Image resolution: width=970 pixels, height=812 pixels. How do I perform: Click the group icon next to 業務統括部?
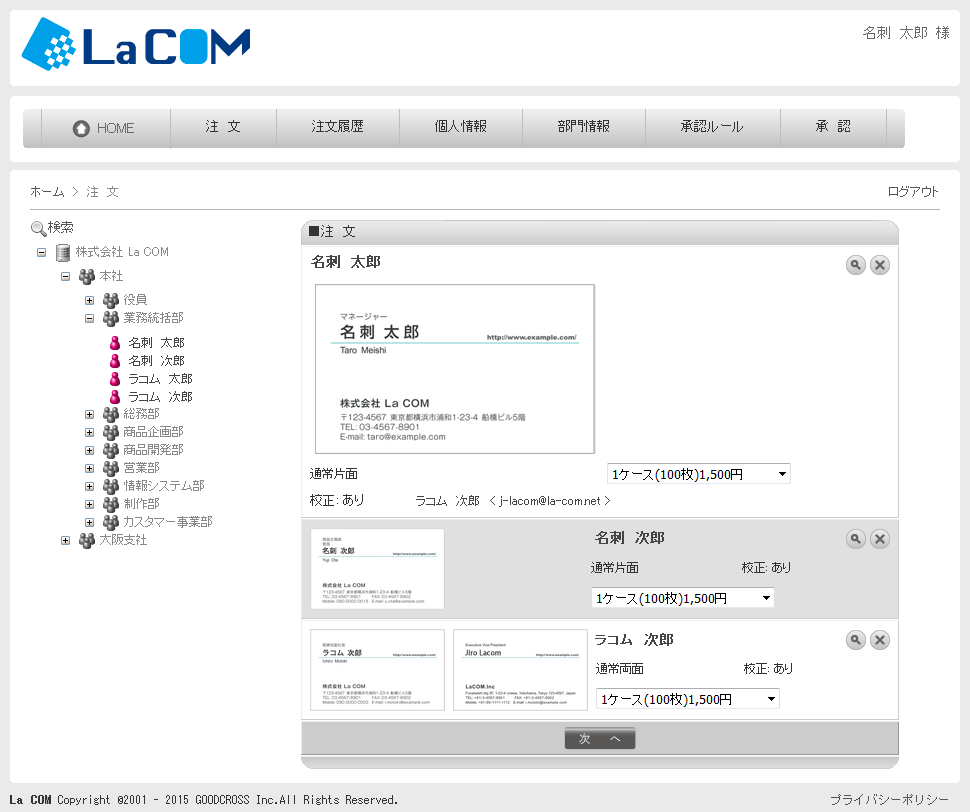point(111,318)
